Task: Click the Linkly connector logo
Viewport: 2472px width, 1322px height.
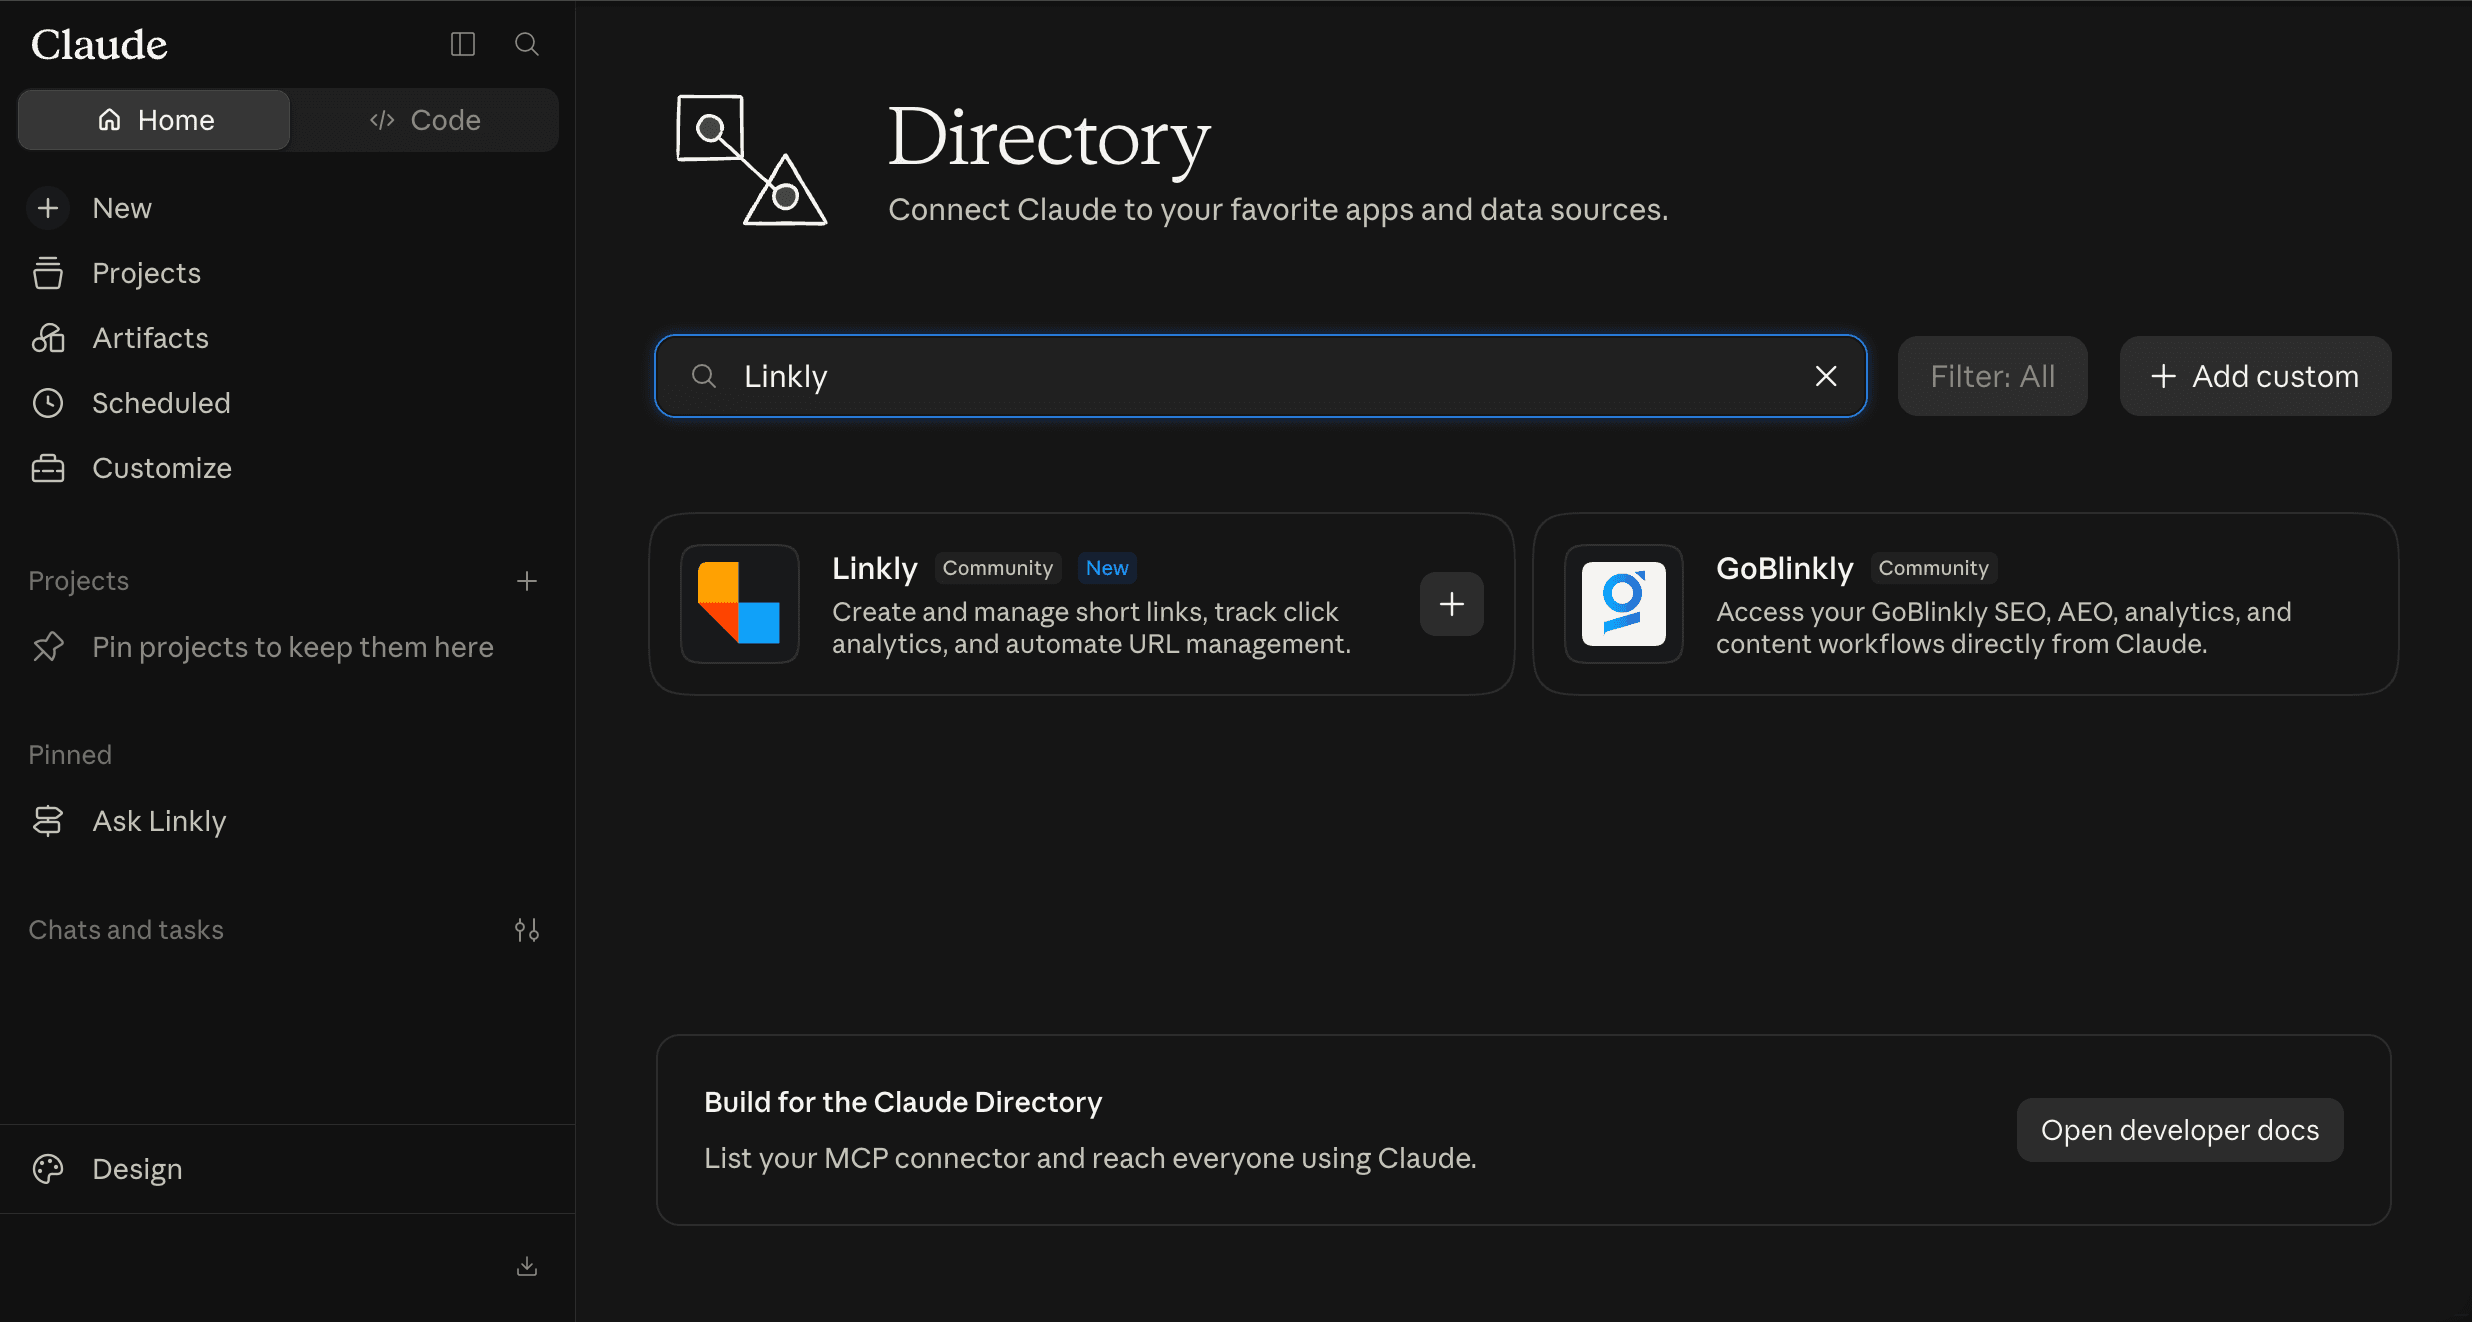Action: click(739, 604)
